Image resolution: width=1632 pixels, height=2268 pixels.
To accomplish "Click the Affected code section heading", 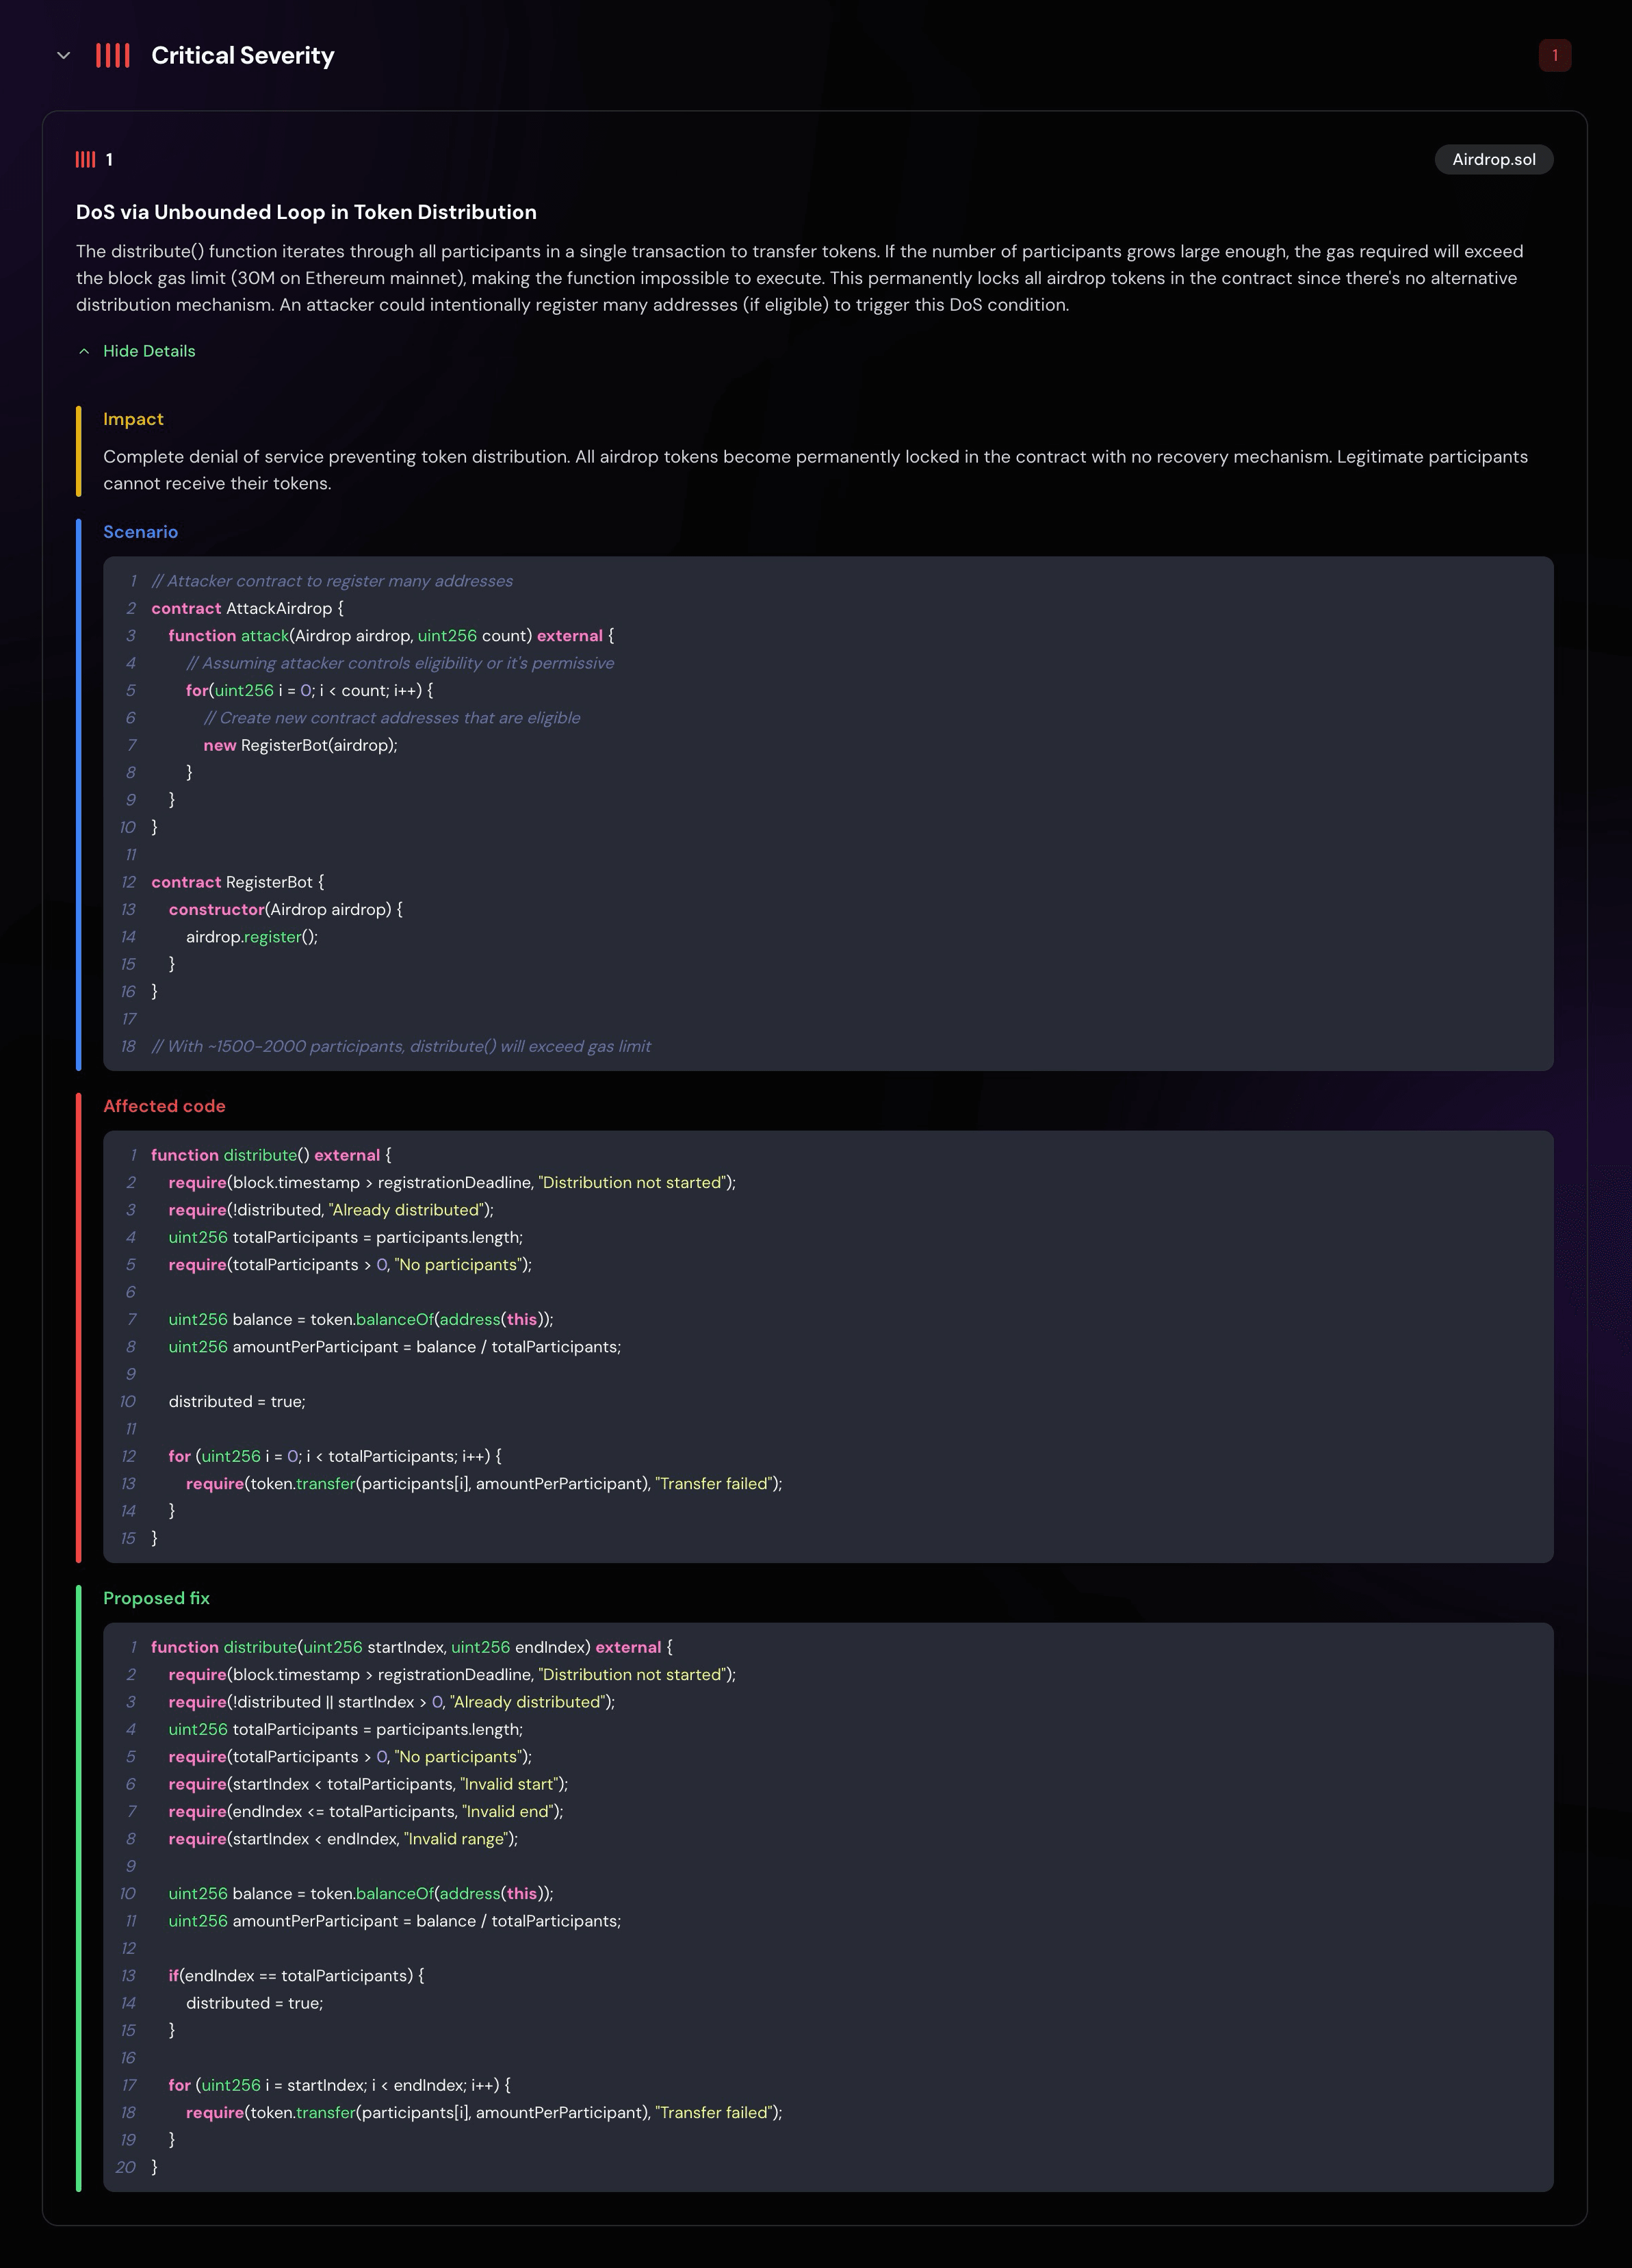I will click(x=164, y=1106).
